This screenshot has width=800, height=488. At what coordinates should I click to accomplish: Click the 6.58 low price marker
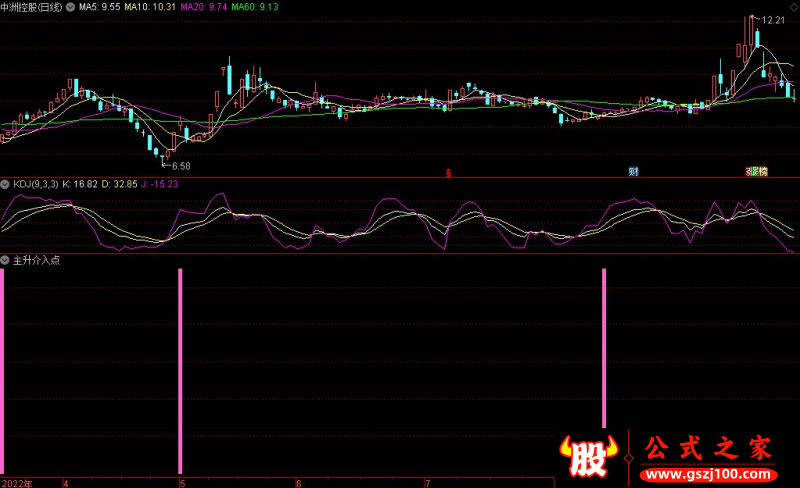(181, 166)
